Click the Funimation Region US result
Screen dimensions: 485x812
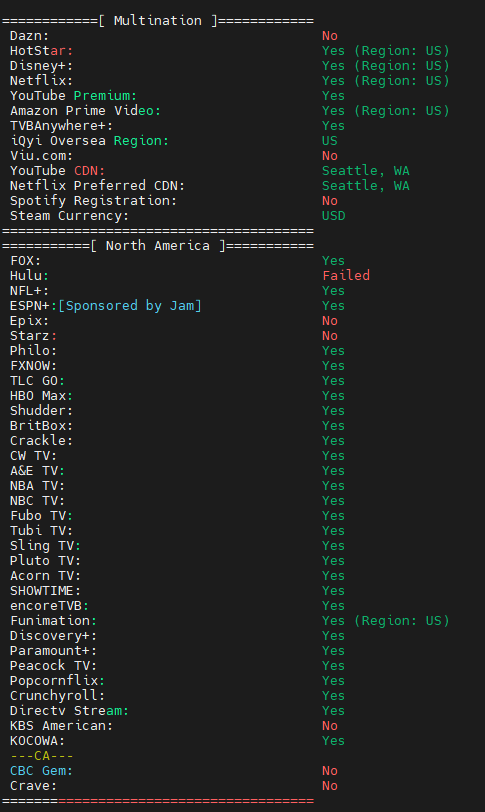click(x=386, y=620)
